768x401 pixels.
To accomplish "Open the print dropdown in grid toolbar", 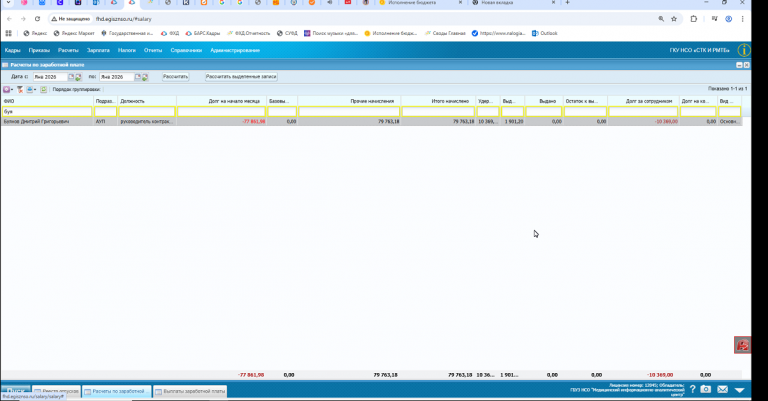I will point(31,90).
